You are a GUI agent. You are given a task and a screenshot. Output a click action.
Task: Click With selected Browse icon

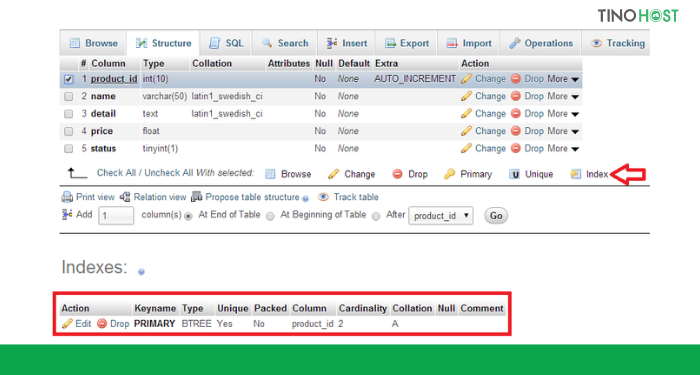pyautogui.click(x=271, y=174)
